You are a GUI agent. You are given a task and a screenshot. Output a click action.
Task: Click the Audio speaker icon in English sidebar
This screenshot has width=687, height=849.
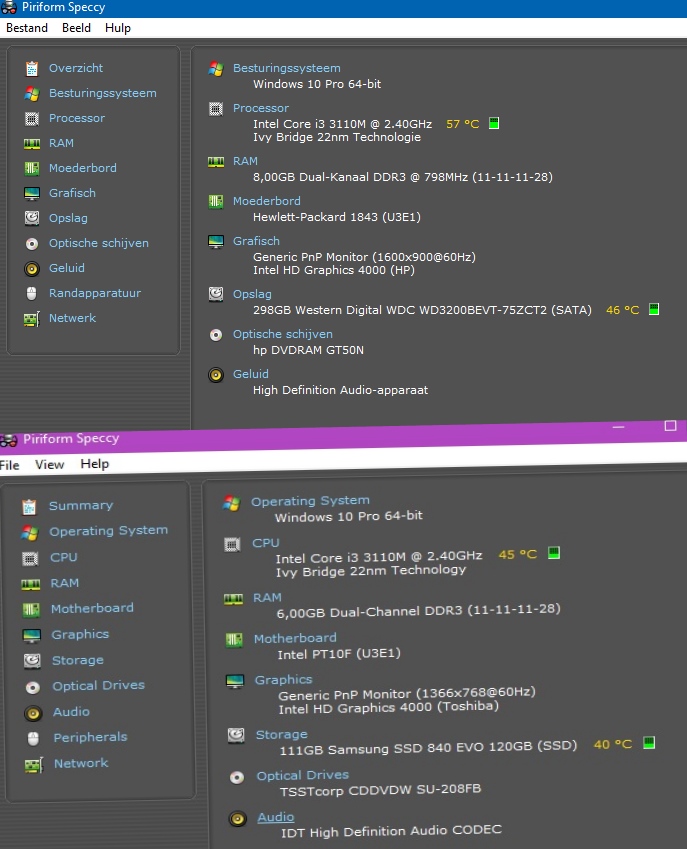click(x=33, y=713)
